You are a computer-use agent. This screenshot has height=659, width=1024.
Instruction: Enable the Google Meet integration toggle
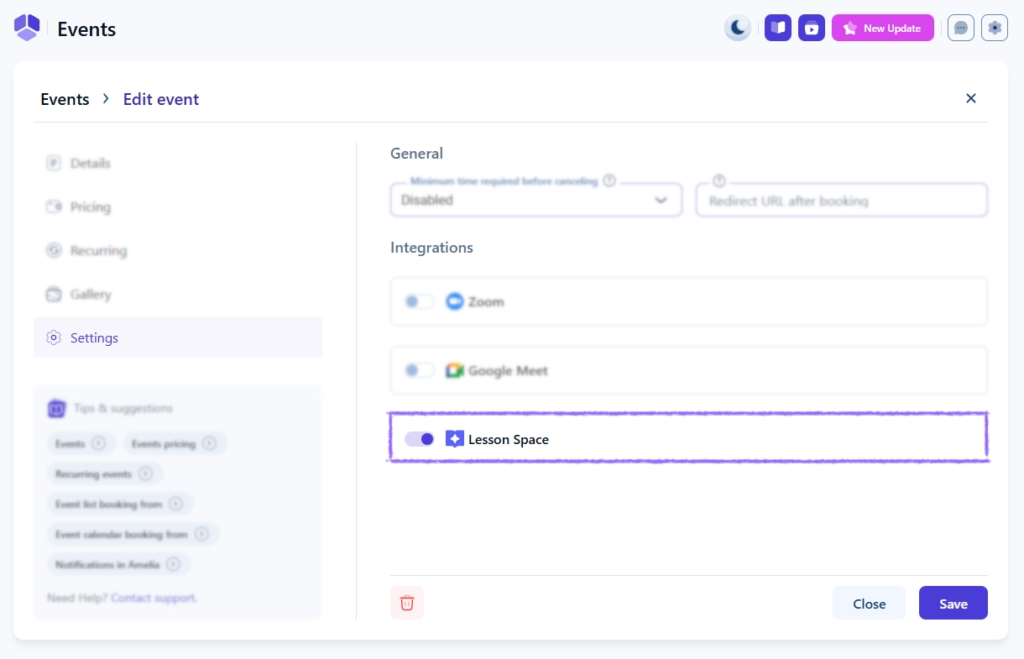pyautogui.click(x=419, y=371)
